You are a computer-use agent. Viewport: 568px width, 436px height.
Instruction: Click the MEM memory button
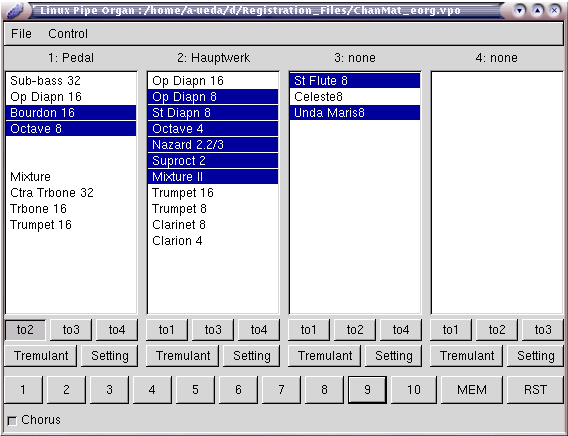pyautogui.click(x=472, y=390)
